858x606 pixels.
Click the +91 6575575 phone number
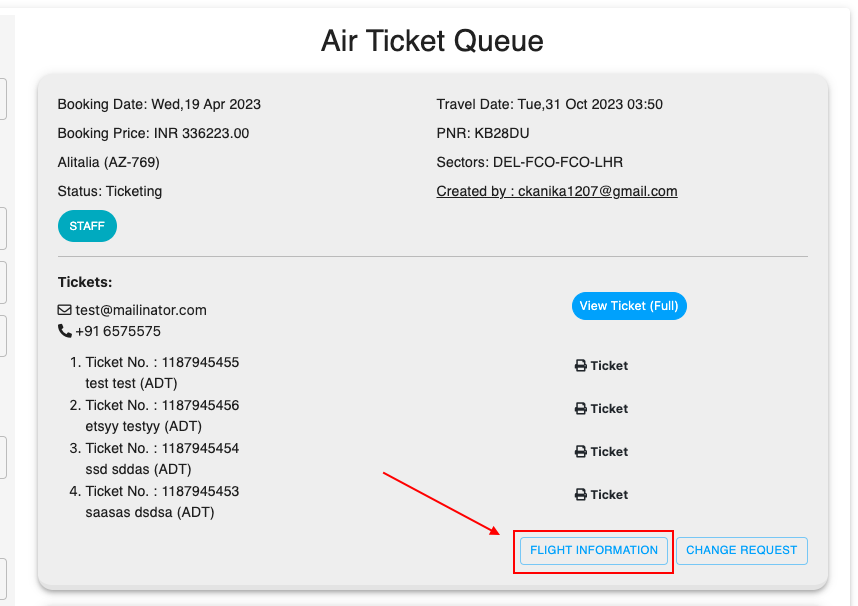[118, 331]
